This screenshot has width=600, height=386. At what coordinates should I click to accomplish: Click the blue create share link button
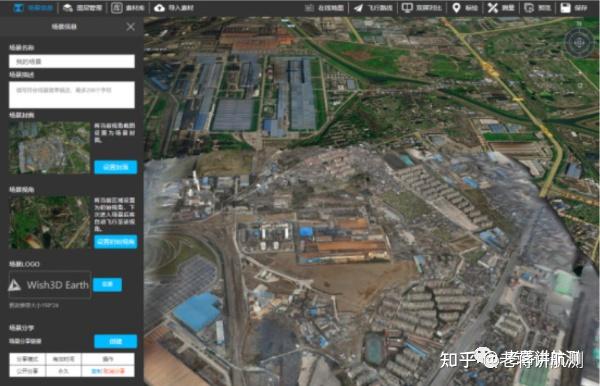pos(116,341)
